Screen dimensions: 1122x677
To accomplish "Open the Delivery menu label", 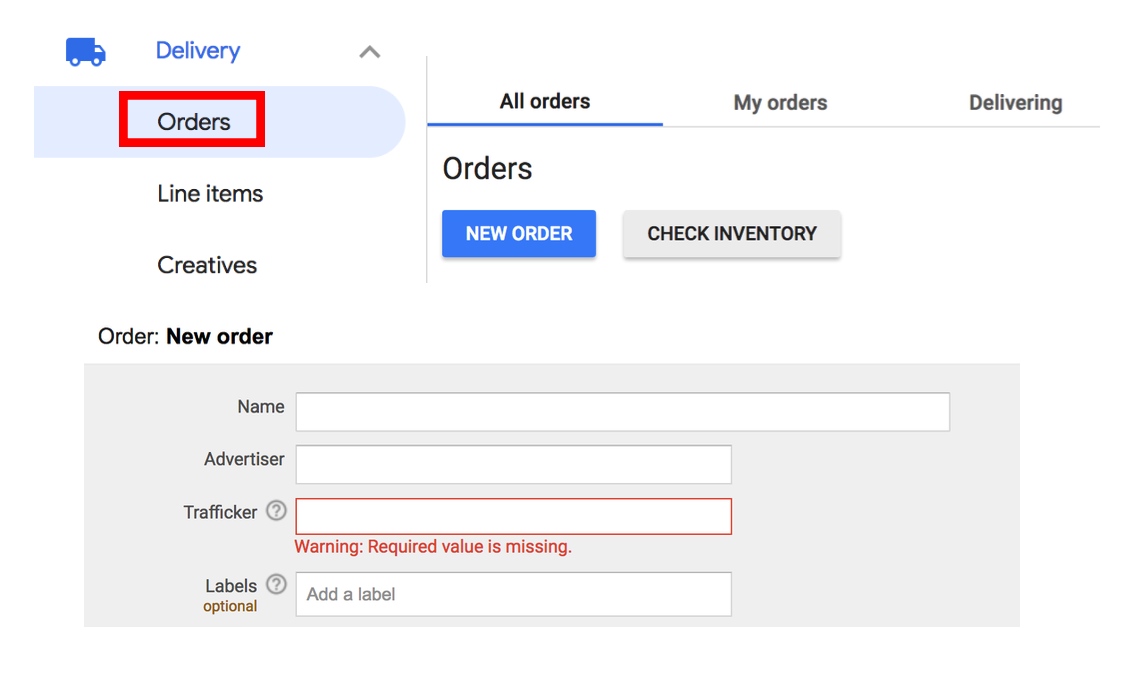I will coord(198,51).
